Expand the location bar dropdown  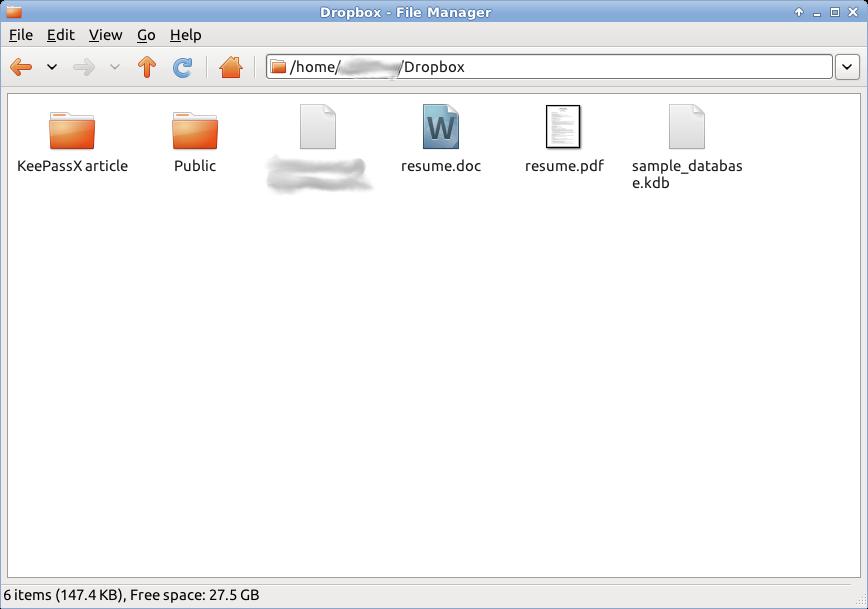click(x=847, y=67)
